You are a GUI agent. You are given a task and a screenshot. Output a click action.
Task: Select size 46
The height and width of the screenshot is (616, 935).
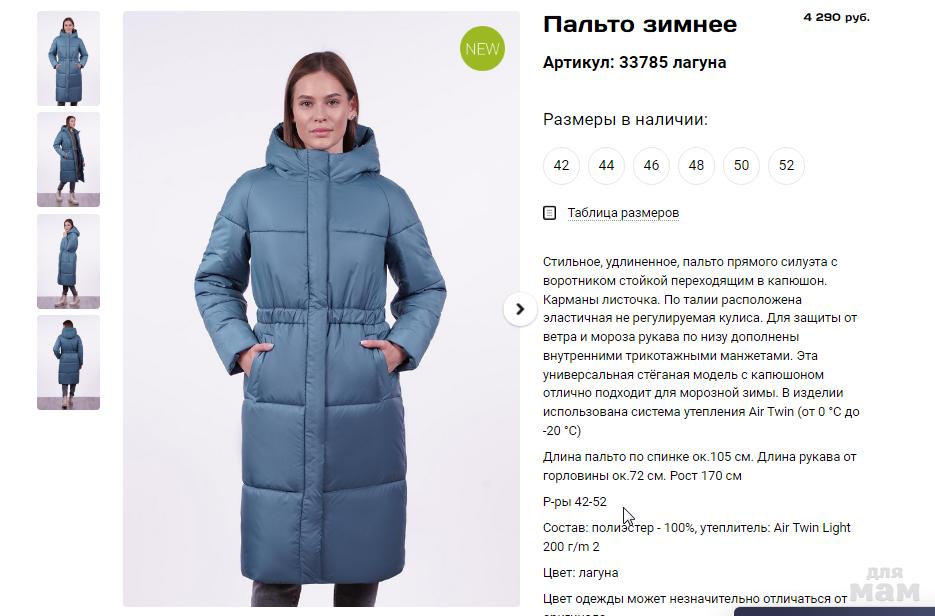point(651,165)
